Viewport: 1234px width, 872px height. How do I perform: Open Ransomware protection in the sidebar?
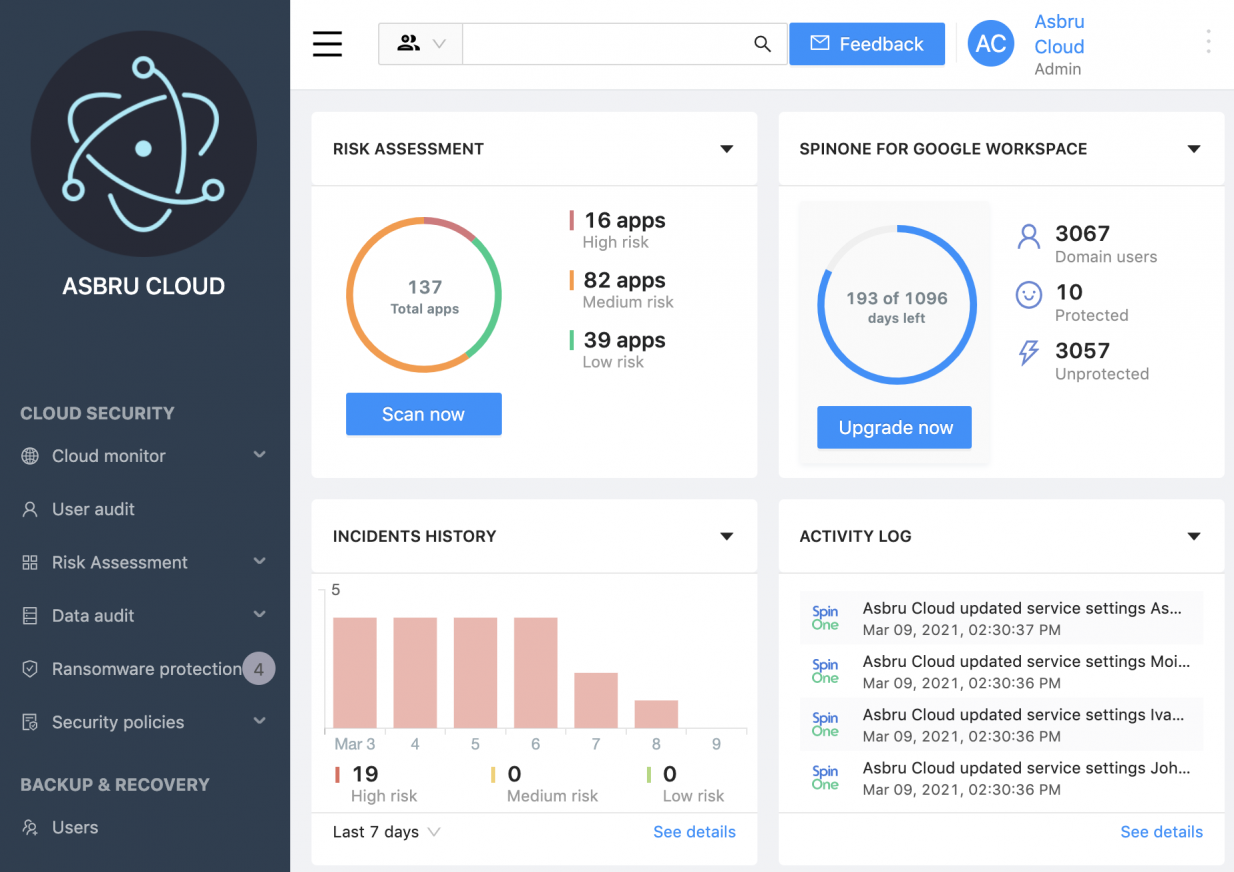[x=145, y=669]
